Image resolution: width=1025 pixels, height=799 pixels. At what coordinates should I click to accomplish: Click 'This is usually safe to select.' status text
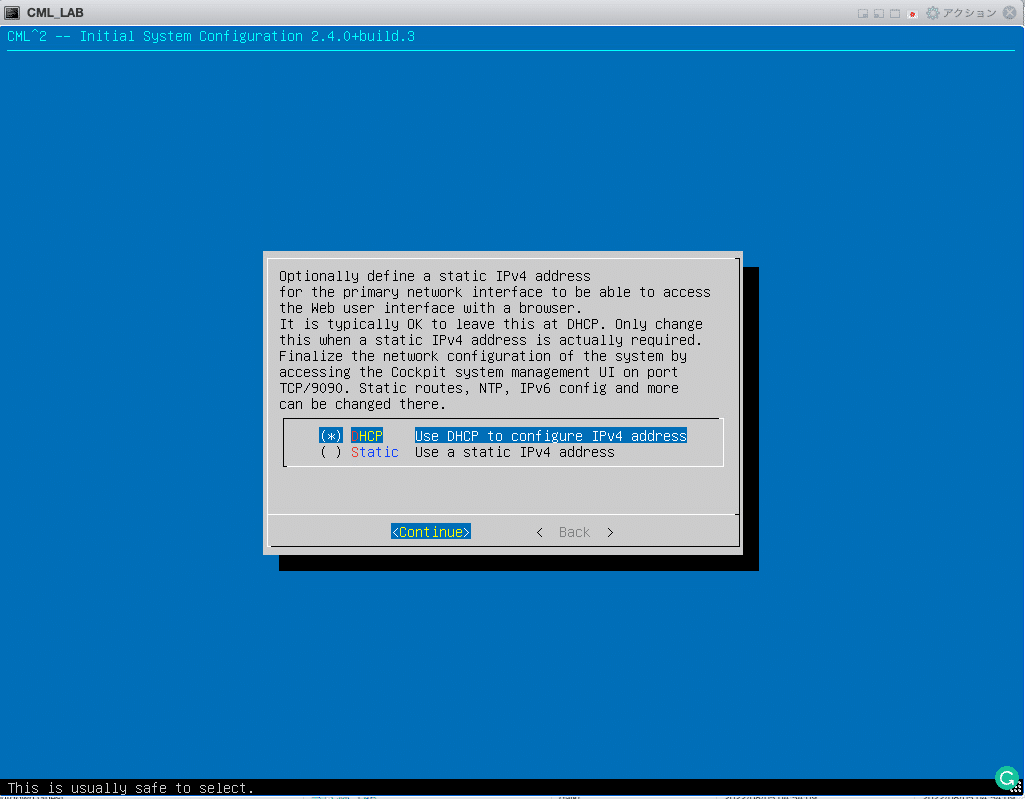[x=130, y=788]
